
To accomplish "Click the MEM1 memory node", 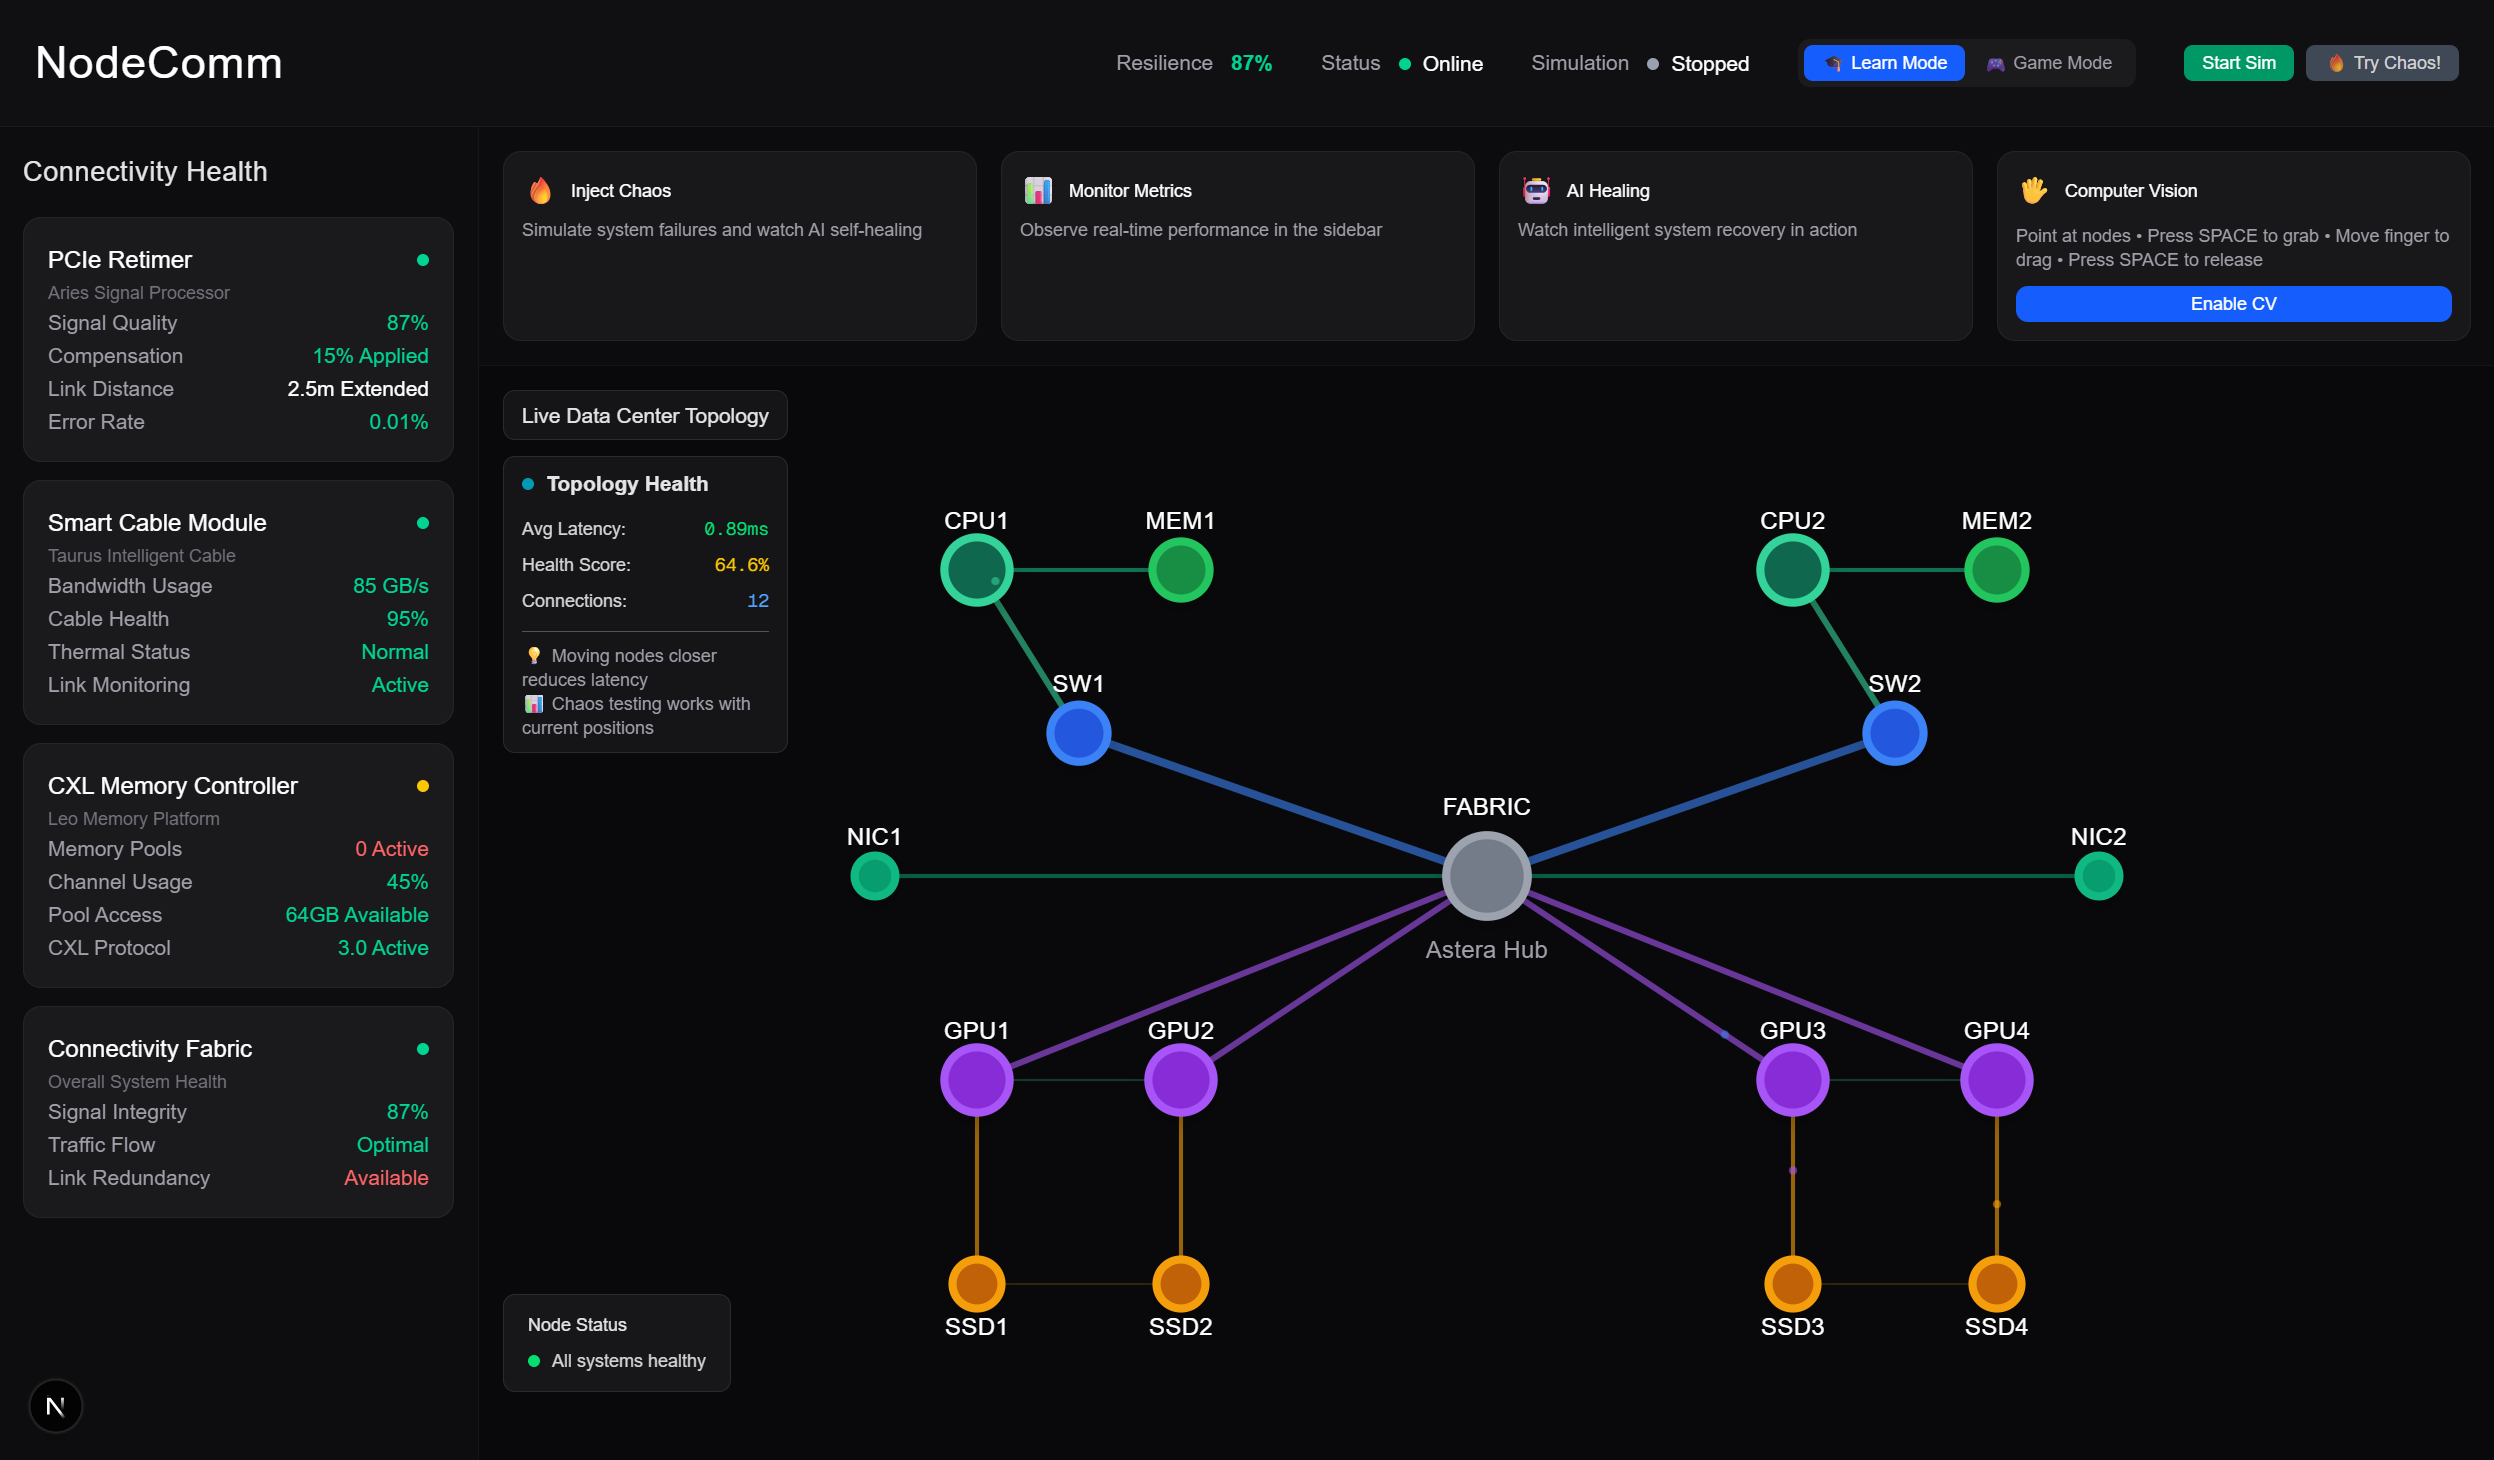I will point(1180,570).
